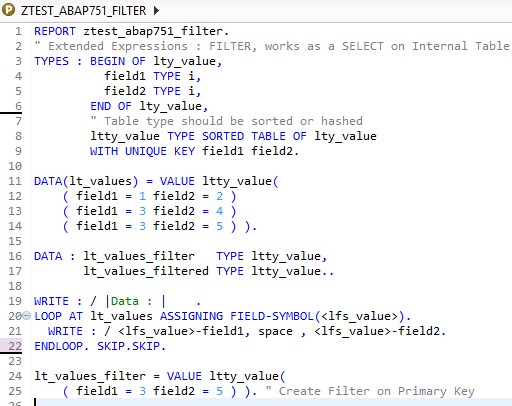The width and height of the screenshot is (512, 406).
Task: Click lt_values_filter on line 24
Action: (90, 376)
